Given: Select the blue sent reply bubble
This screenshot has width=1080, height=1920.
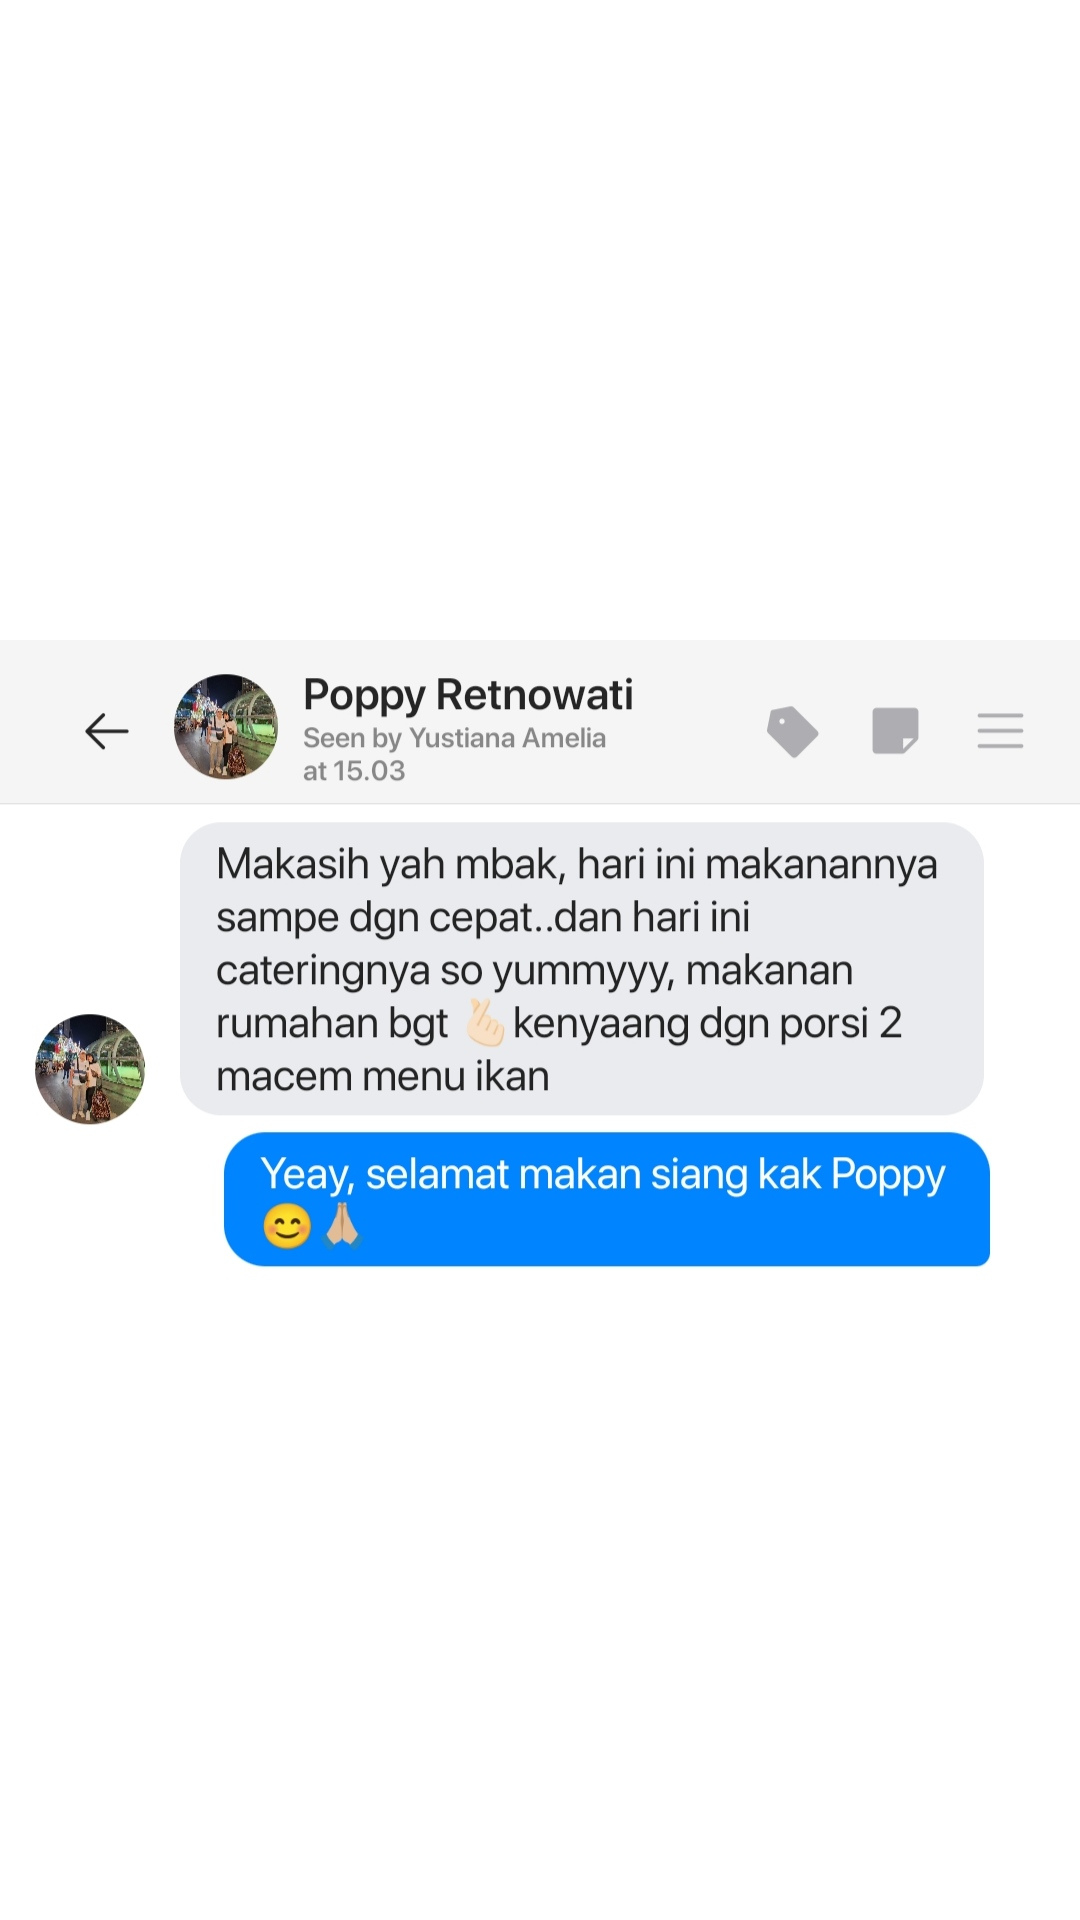Looking at the screenshot, I should click(607, 1199).
